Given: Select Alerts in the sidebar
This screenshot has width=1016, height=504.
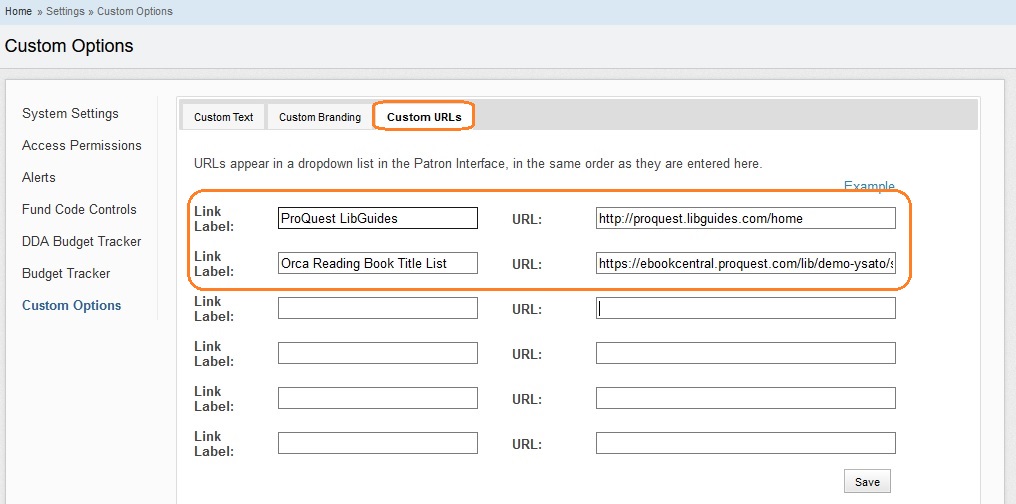Looking at the screenshot, I should click(x=39, y=178).
